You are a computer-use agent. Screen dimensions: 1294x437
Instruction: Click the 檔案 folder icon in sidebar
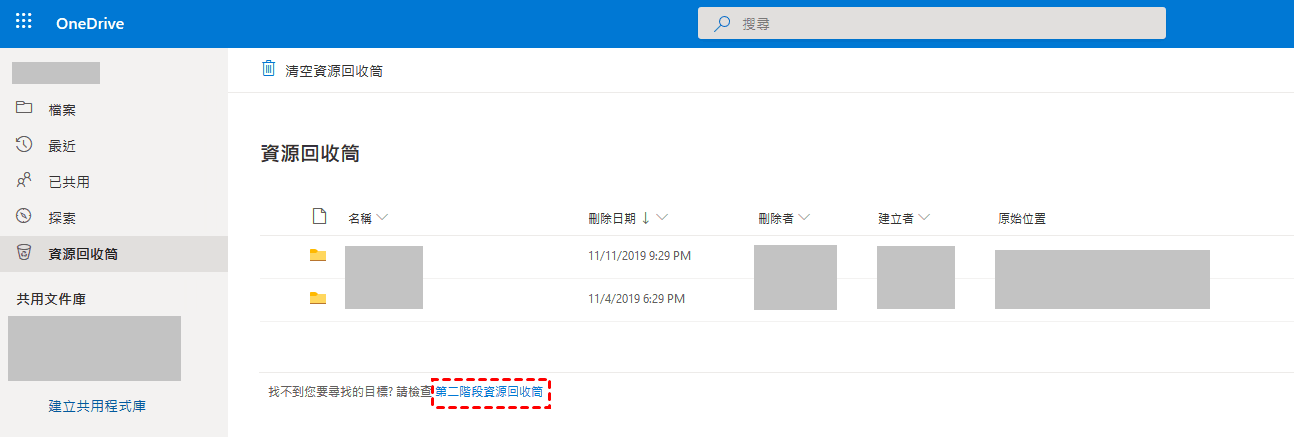(x=25, y=109)
